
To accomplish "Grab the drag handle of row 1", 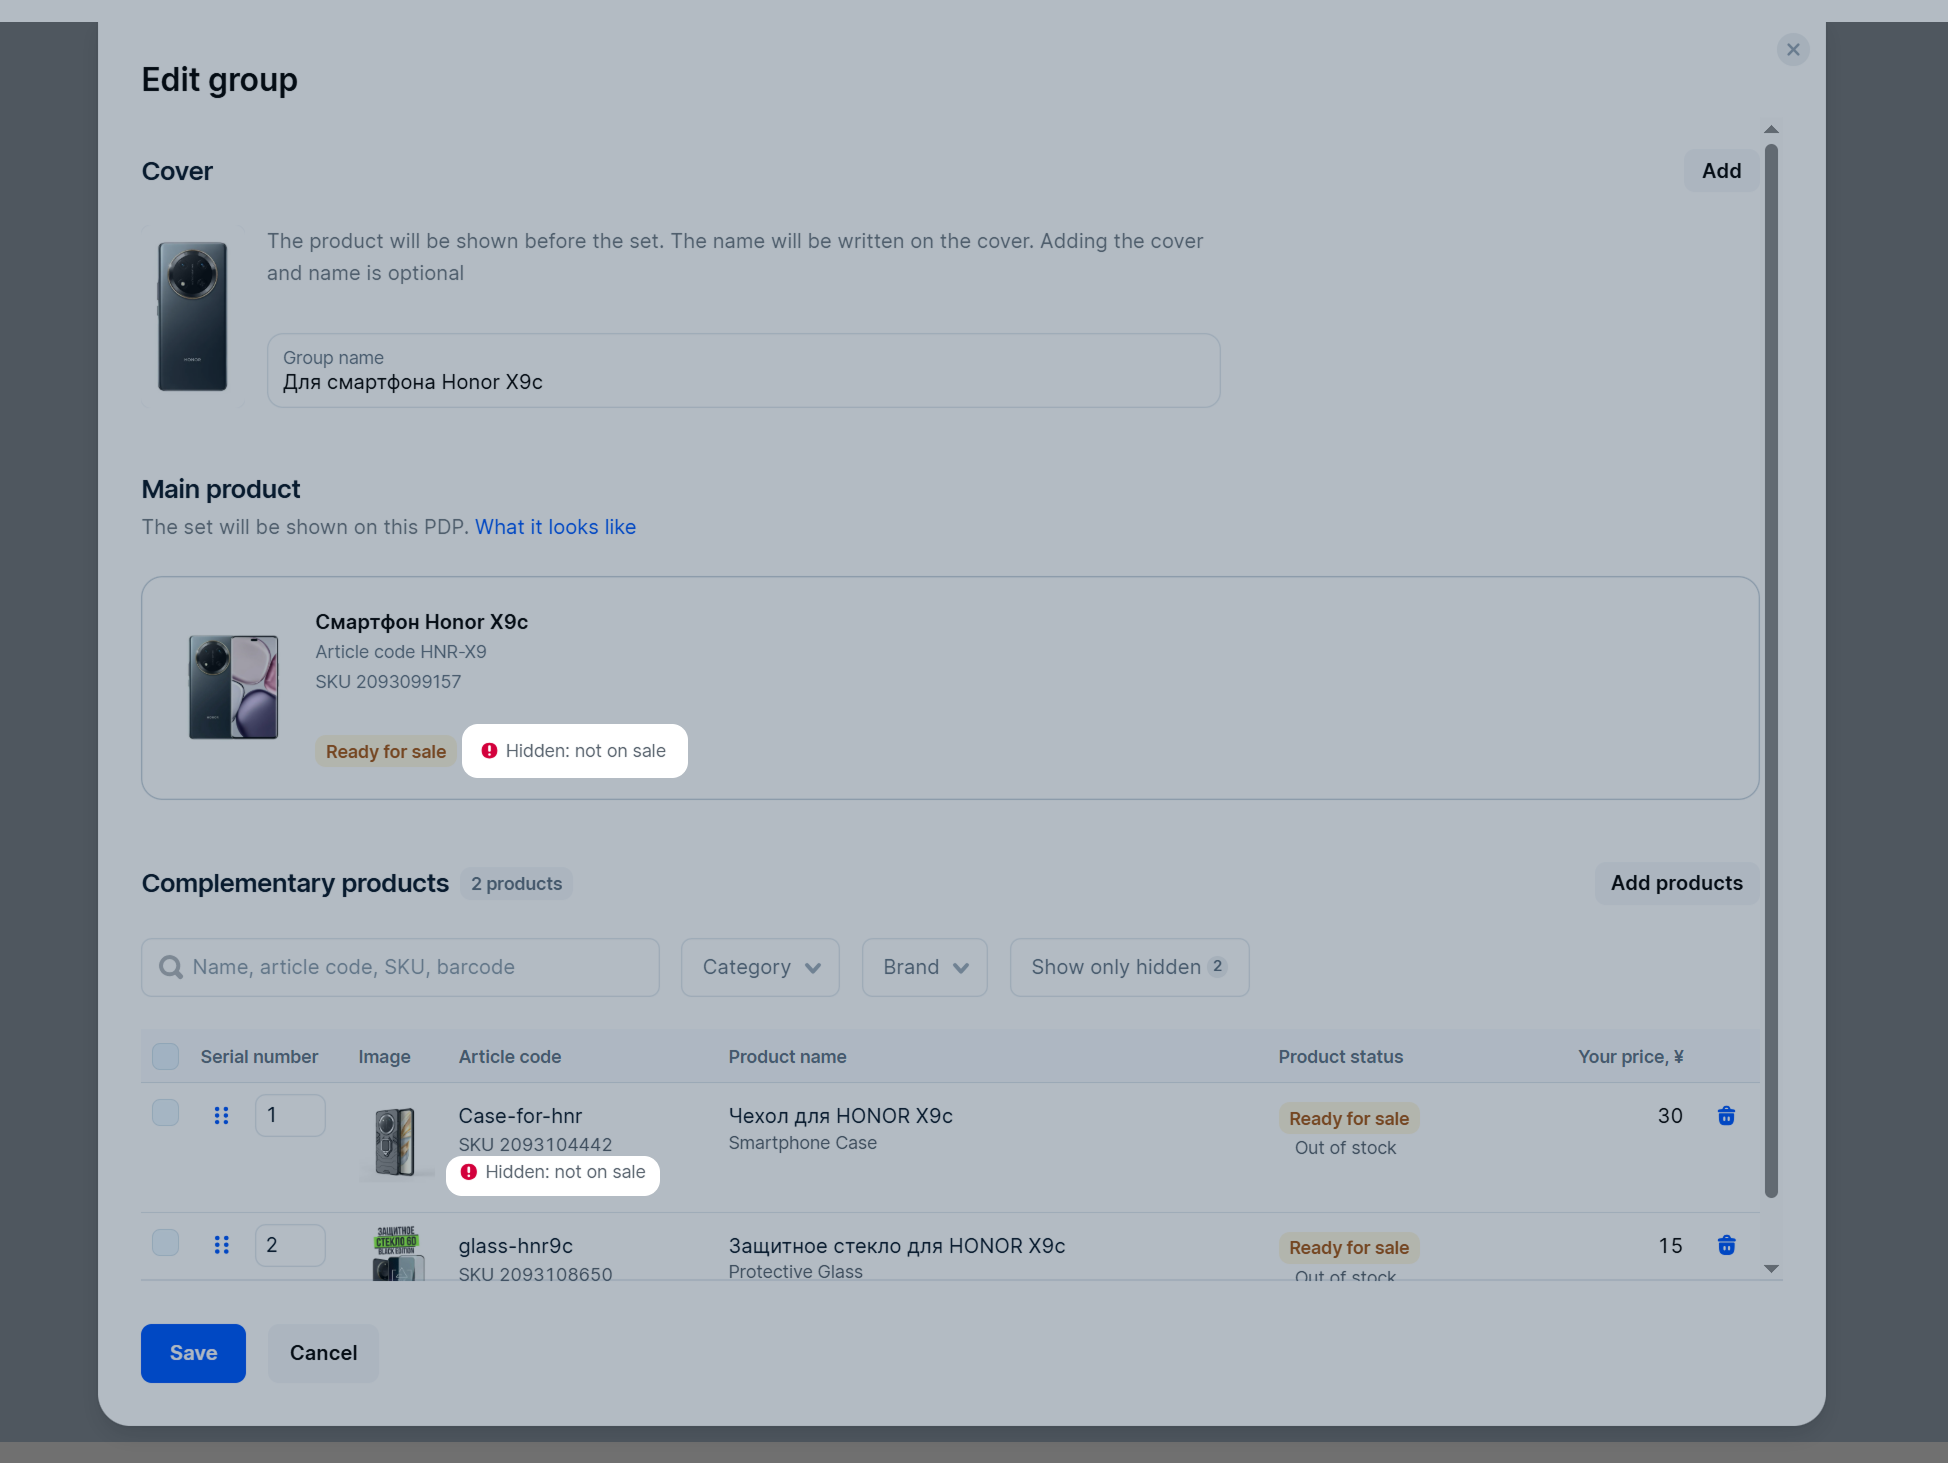I will click(222, 1115).
